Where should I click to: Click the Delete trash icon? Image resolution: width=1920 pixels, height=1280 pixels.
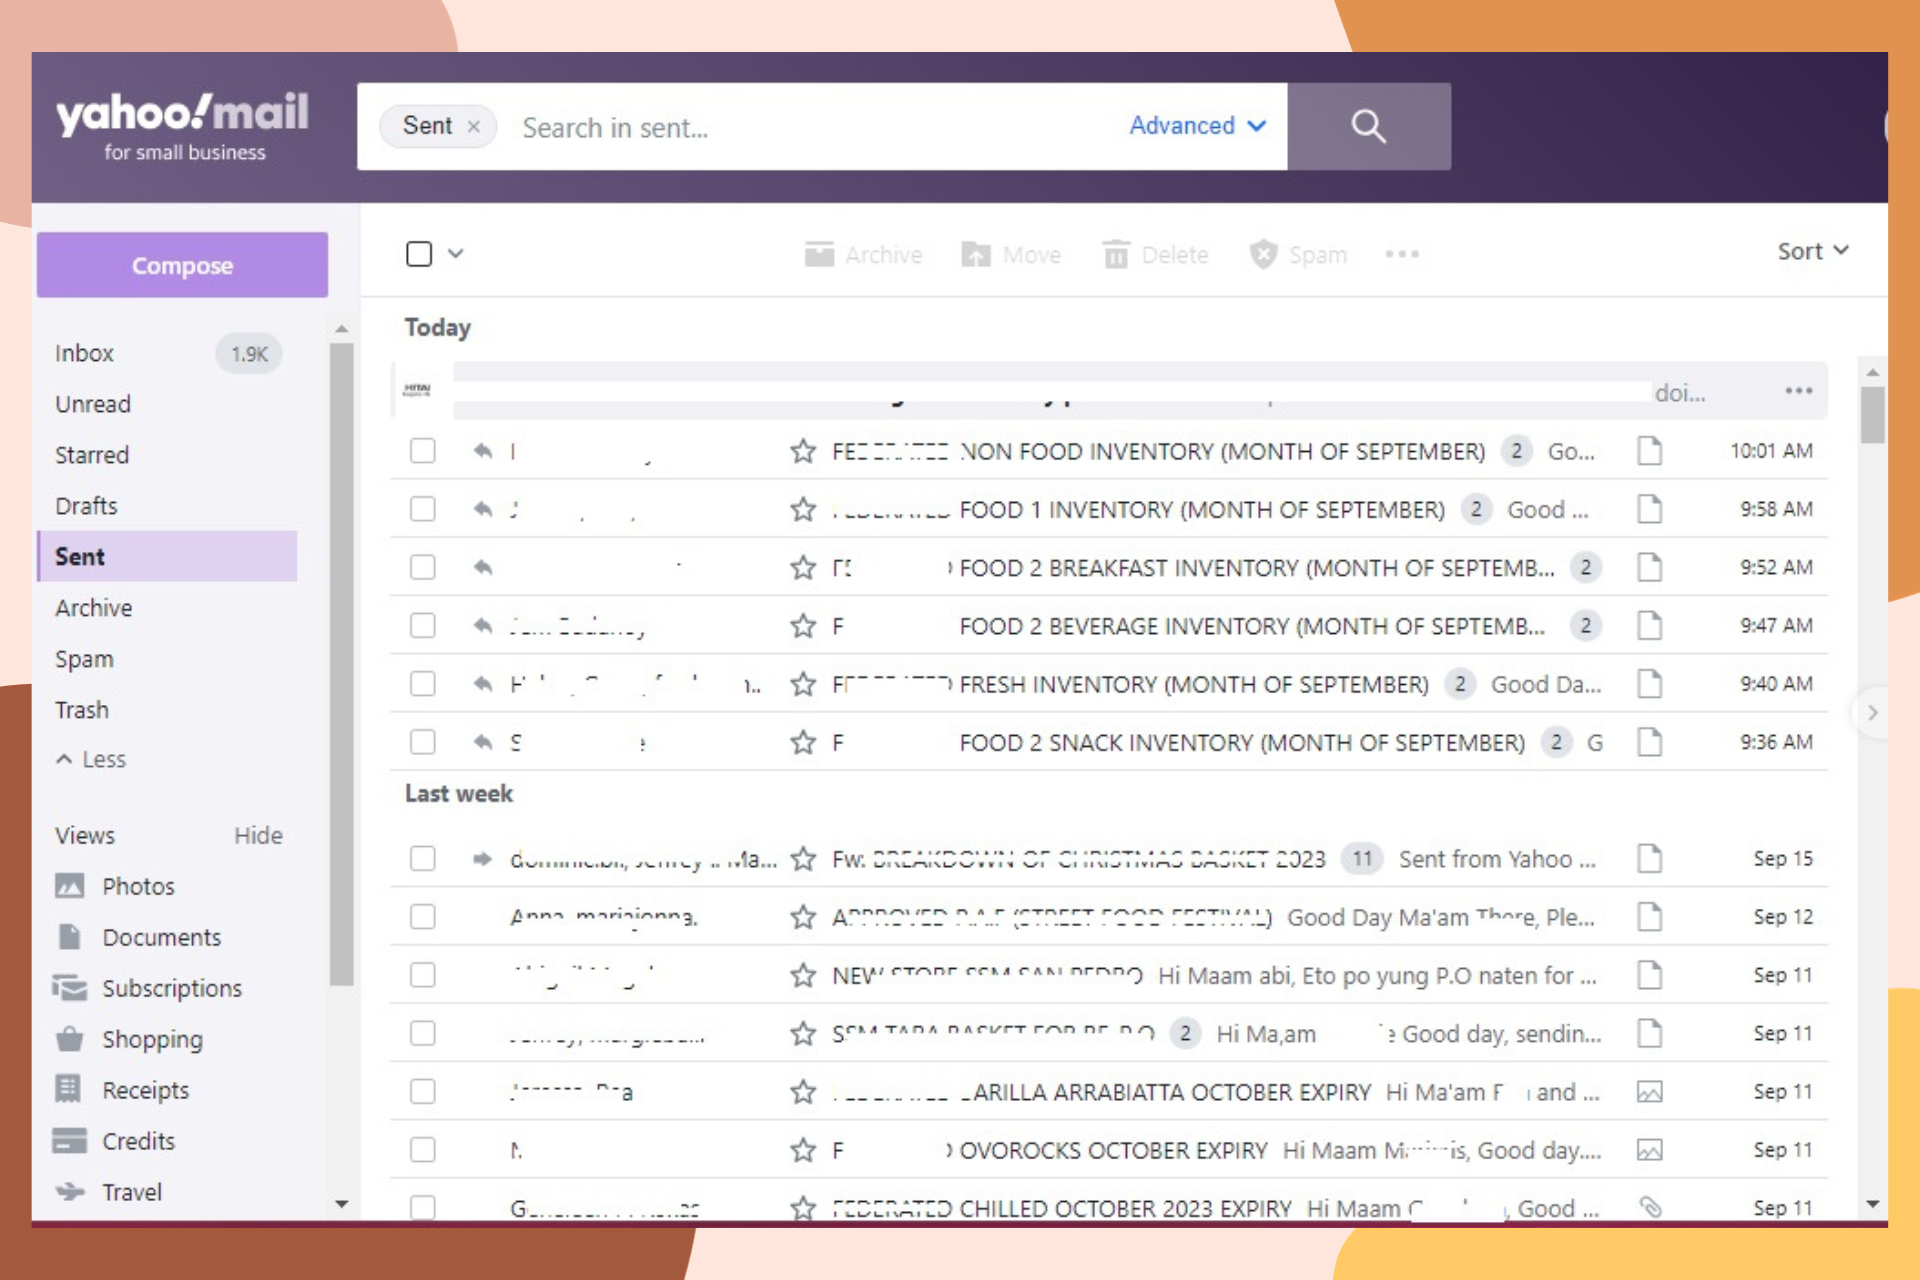tap(1115, 255)
